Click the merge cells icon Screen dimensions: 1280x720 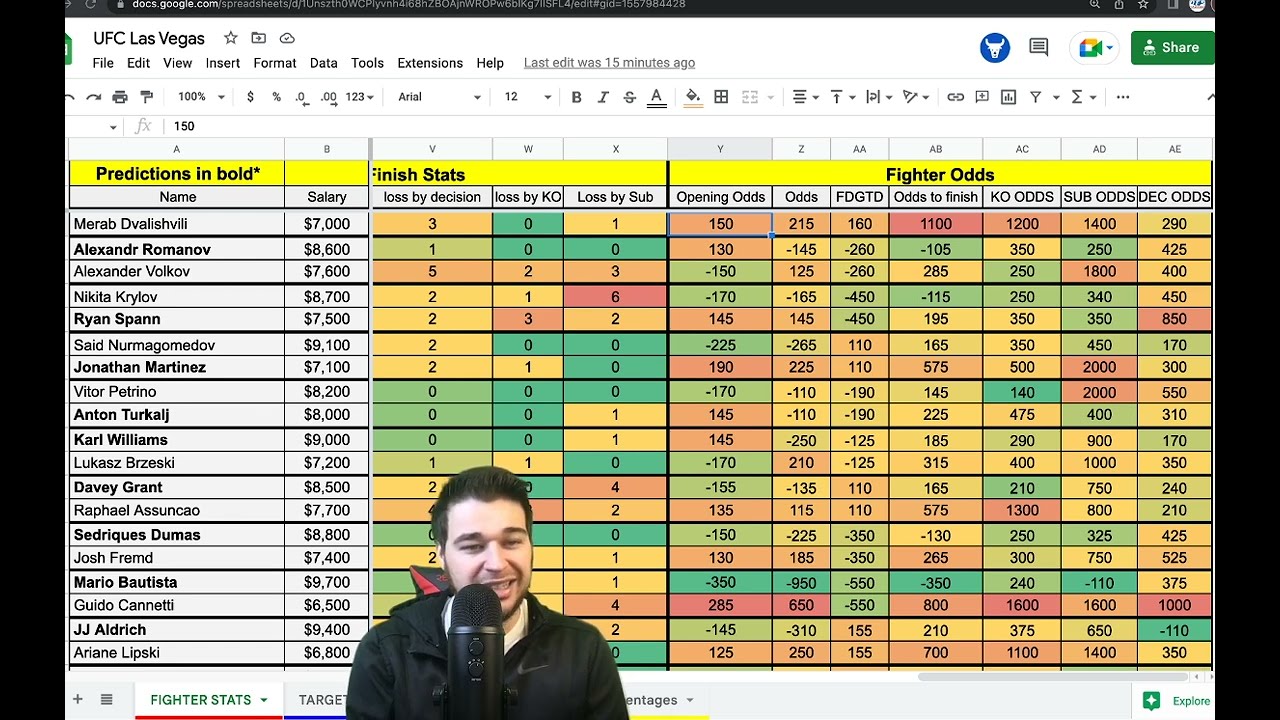[748, 97]
